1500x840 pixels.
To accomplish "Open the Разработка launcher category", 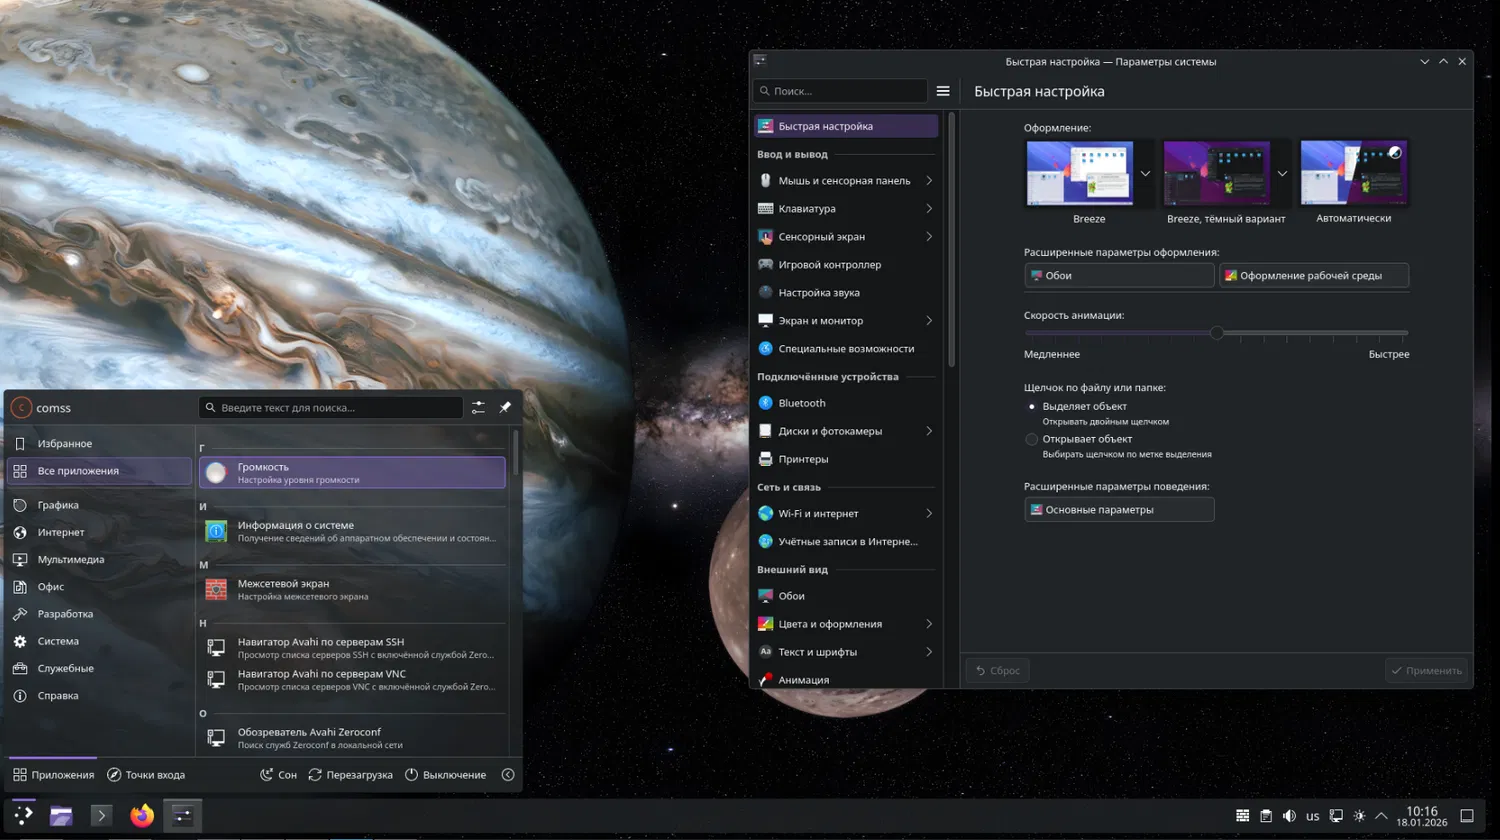I will point(99,614).
